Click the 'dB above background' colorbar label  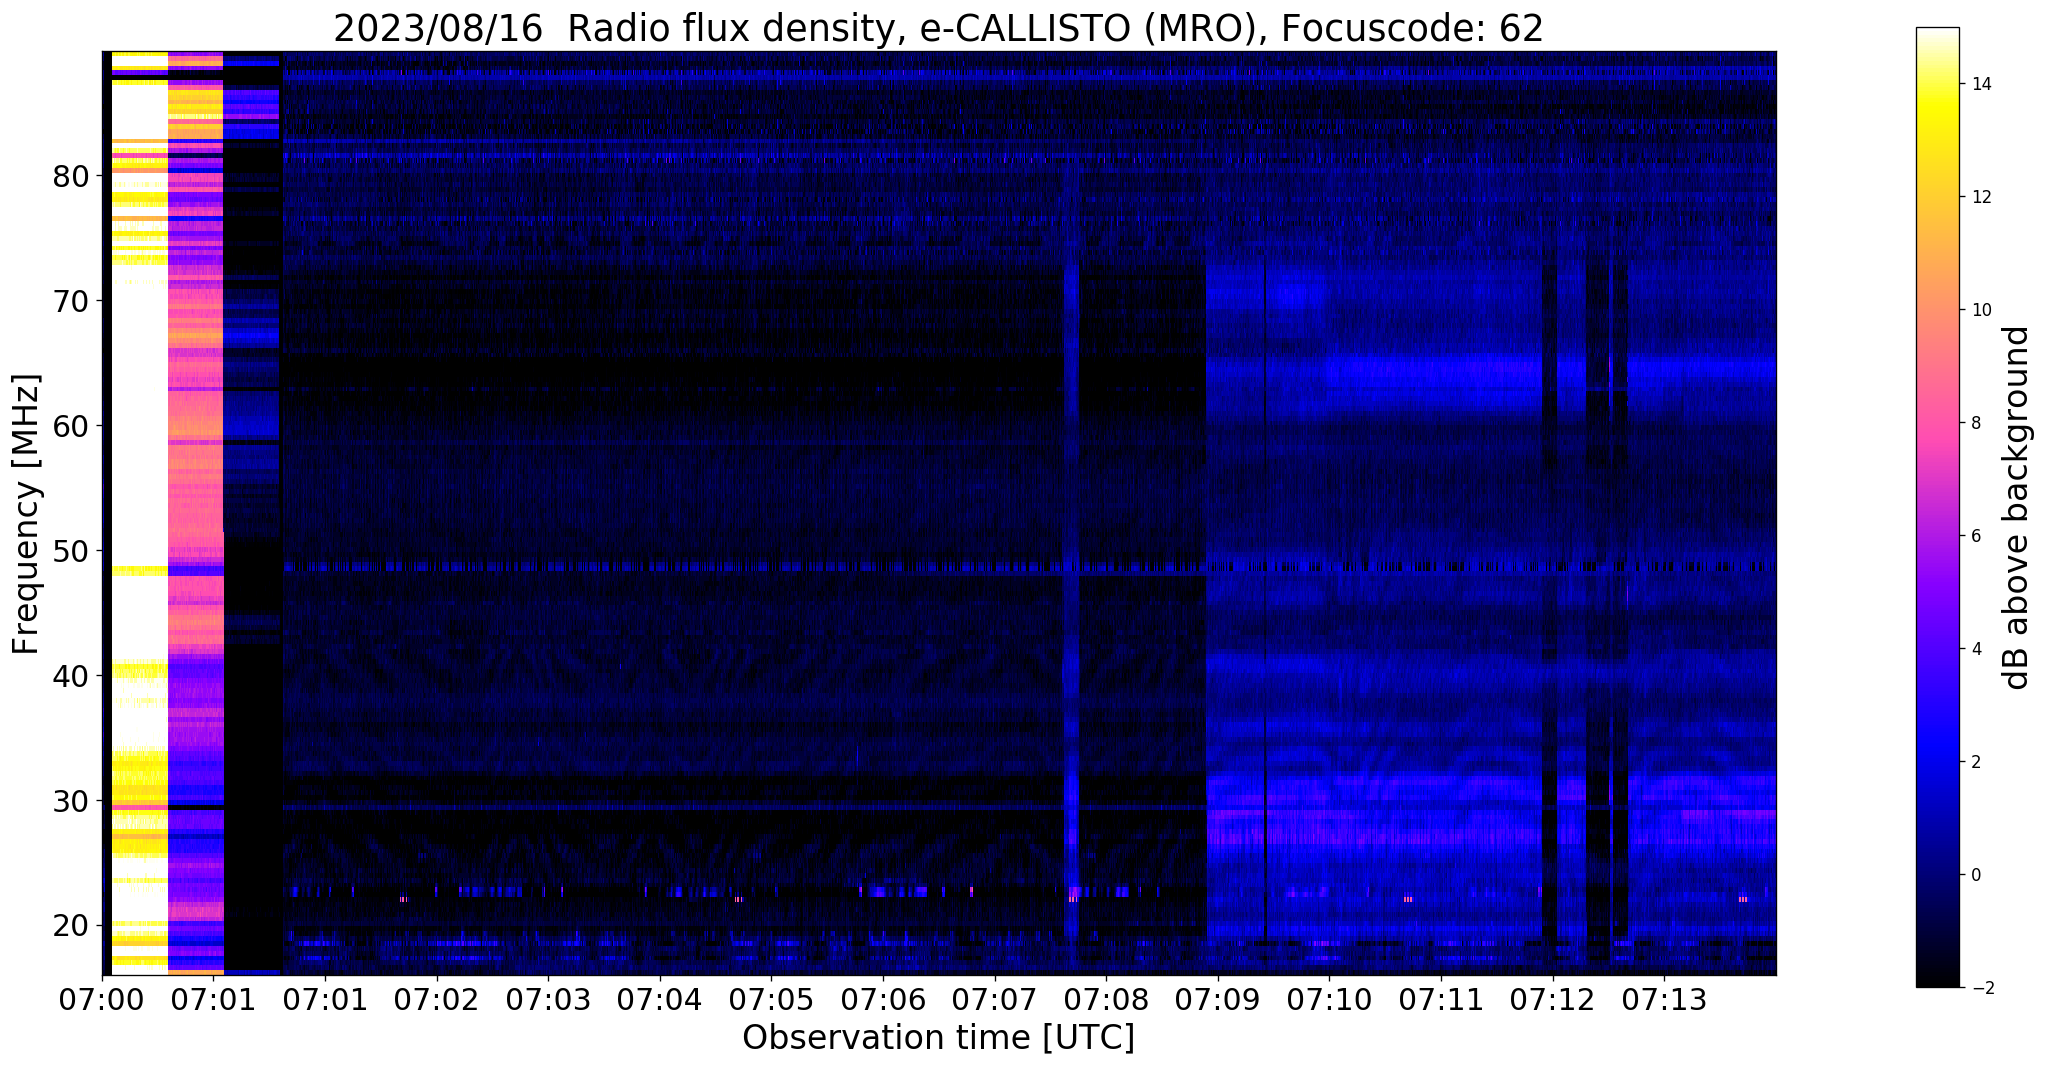click(x=2017, y=508)
